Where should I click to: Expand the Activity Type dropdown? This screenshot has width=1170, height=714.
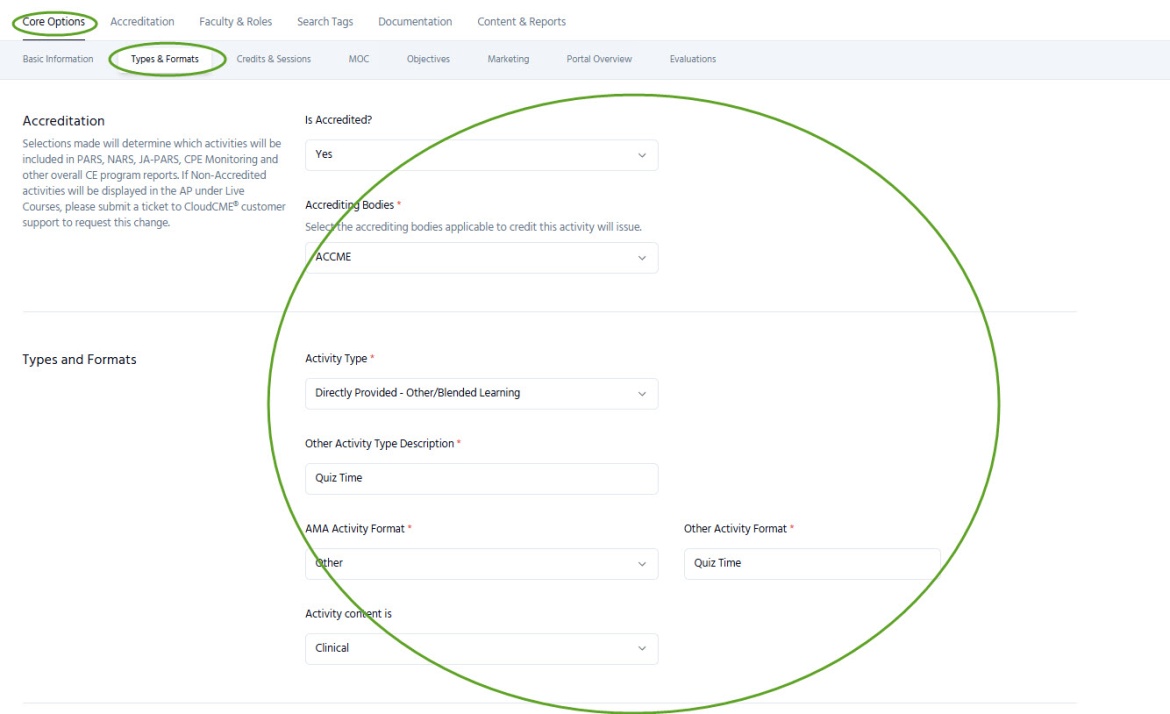click(x=481, y=393)
